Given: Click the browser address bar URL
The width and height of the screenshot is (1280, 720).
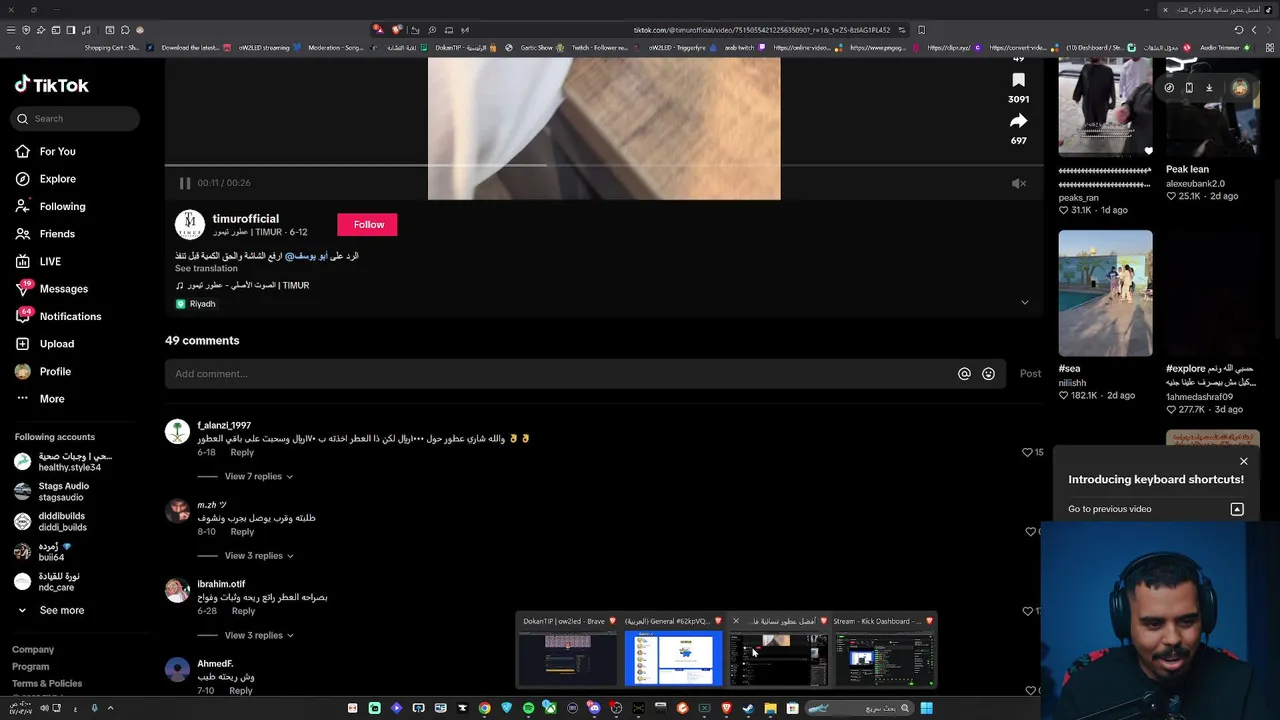Looking at the screenshot, I should [761, 30].
